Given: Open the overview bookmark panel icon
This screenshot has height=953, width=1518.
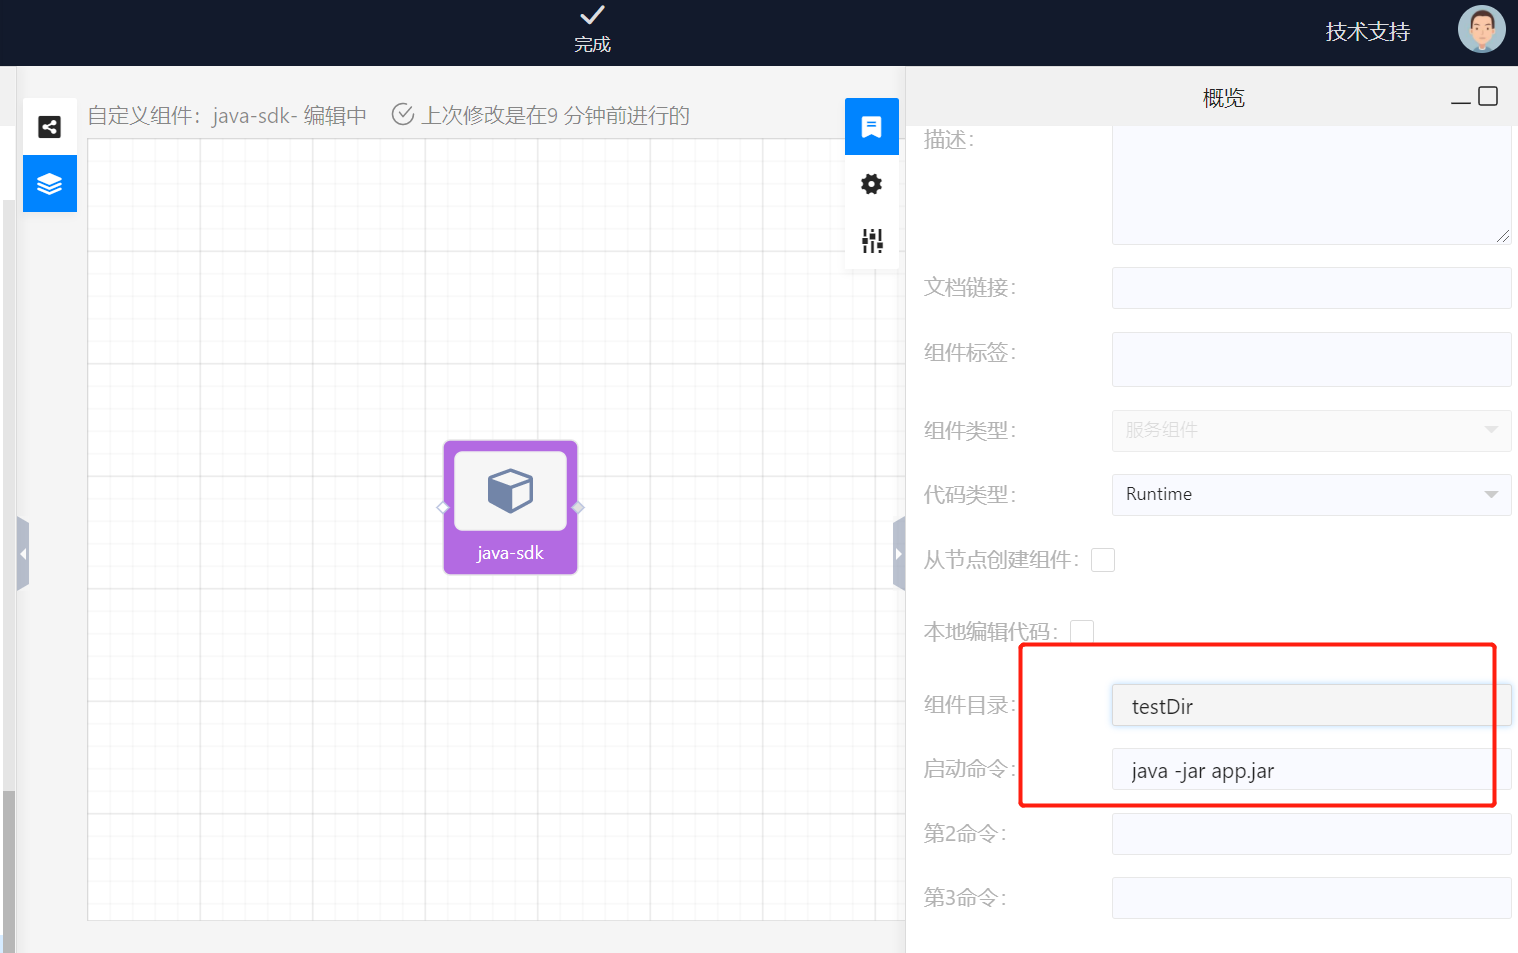Looking at the screenshot, I should pos(871,127).
